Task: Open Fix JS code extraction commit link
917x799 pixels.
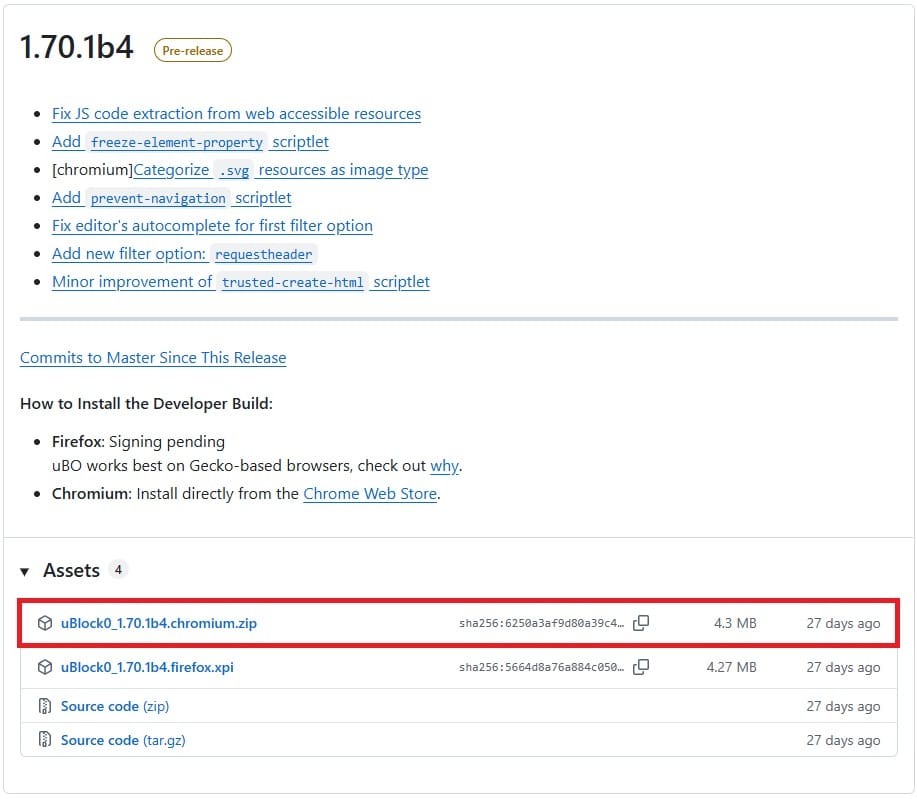Action: coord(236,113)
